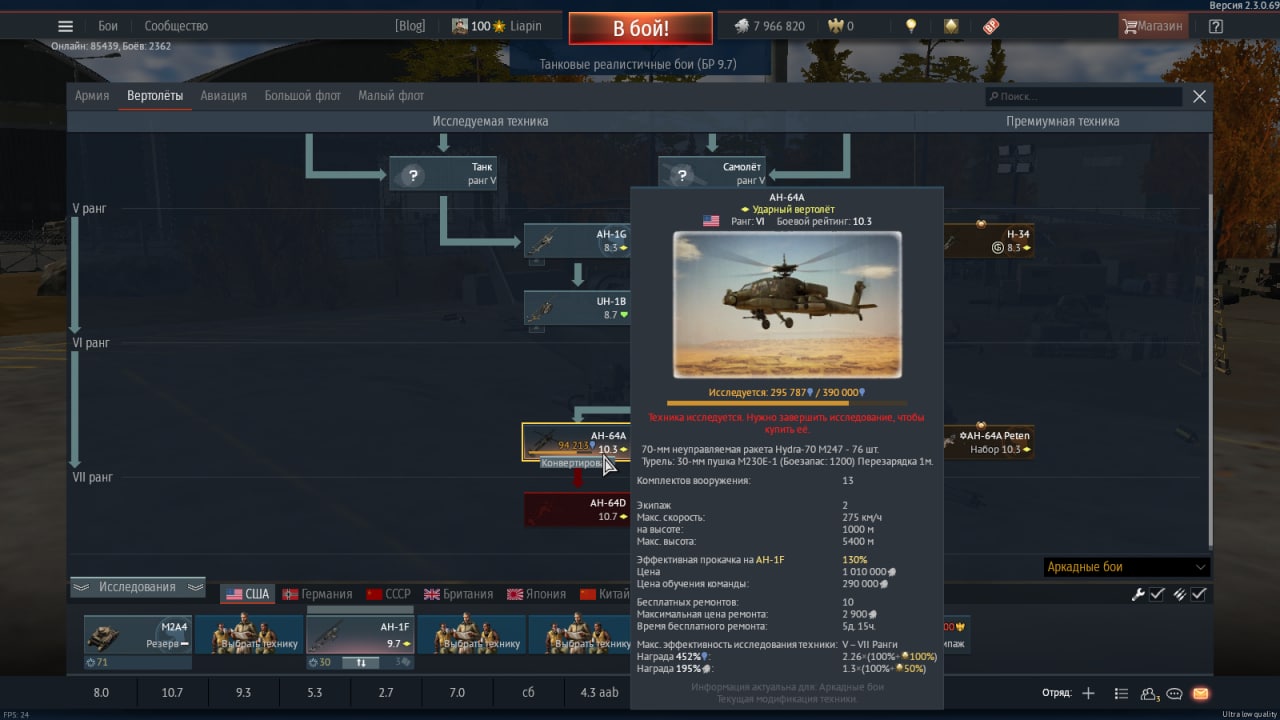Open the squad list icon
The image size is (1280, 720).
point(1121,693)
